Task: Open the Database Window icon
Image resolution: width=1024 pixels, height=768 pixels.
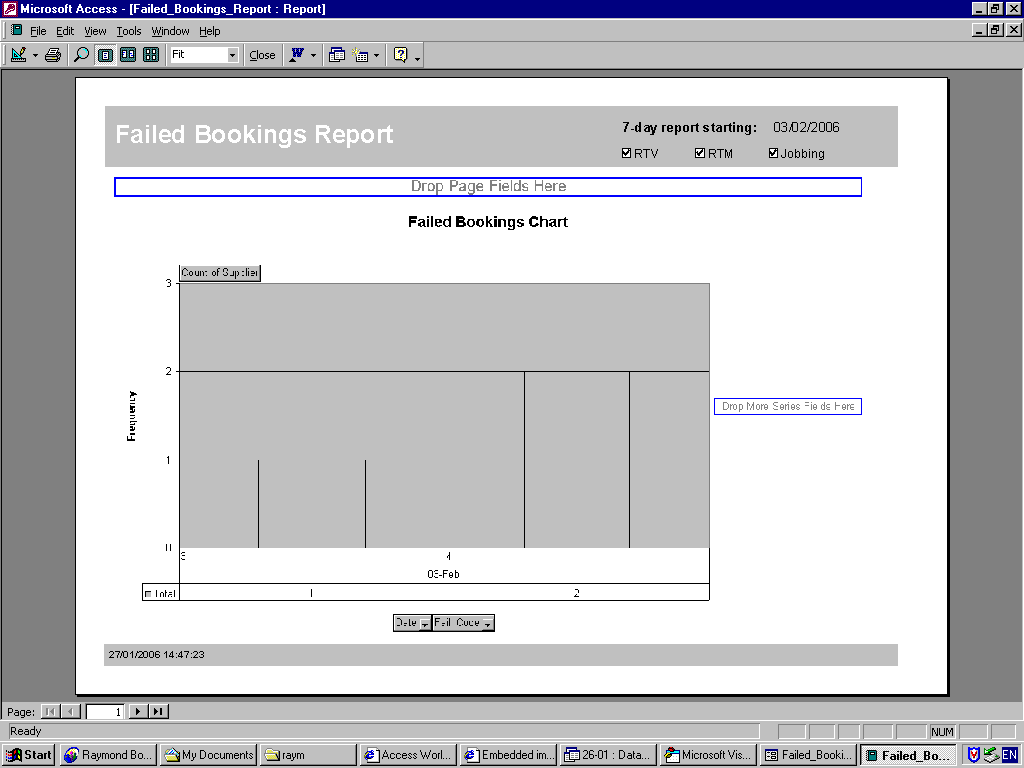Action: 337,55
